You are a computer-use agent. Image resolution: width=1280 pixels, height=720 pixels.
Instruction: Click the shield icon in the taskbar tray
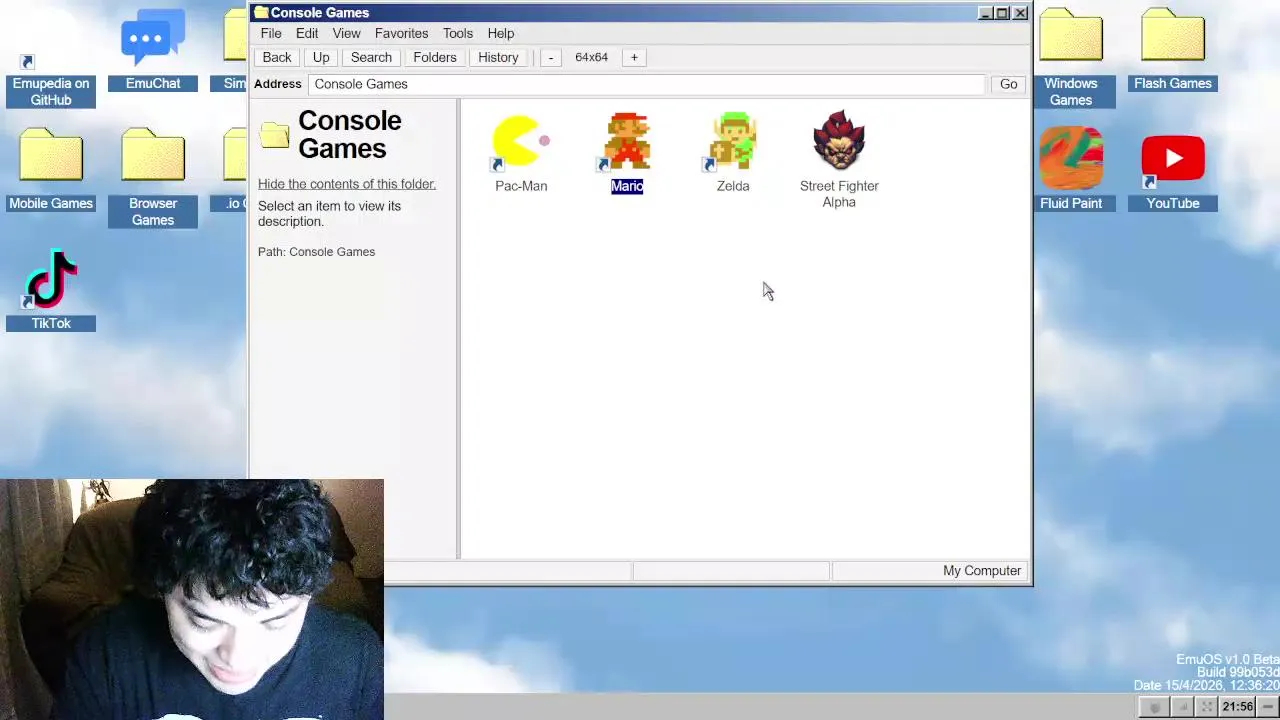(x=1155, y=707)
